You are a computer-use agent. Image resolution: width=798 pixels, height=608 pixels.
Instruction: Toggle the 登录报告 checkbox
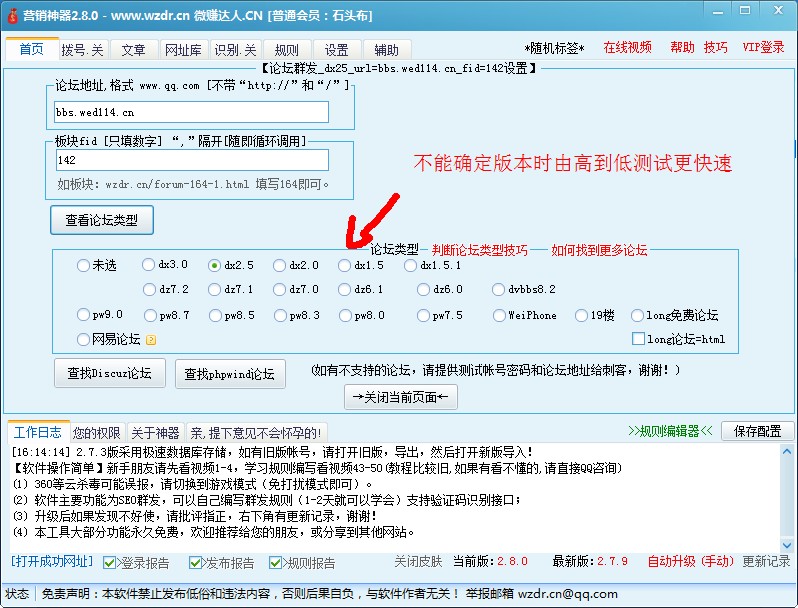109,563
